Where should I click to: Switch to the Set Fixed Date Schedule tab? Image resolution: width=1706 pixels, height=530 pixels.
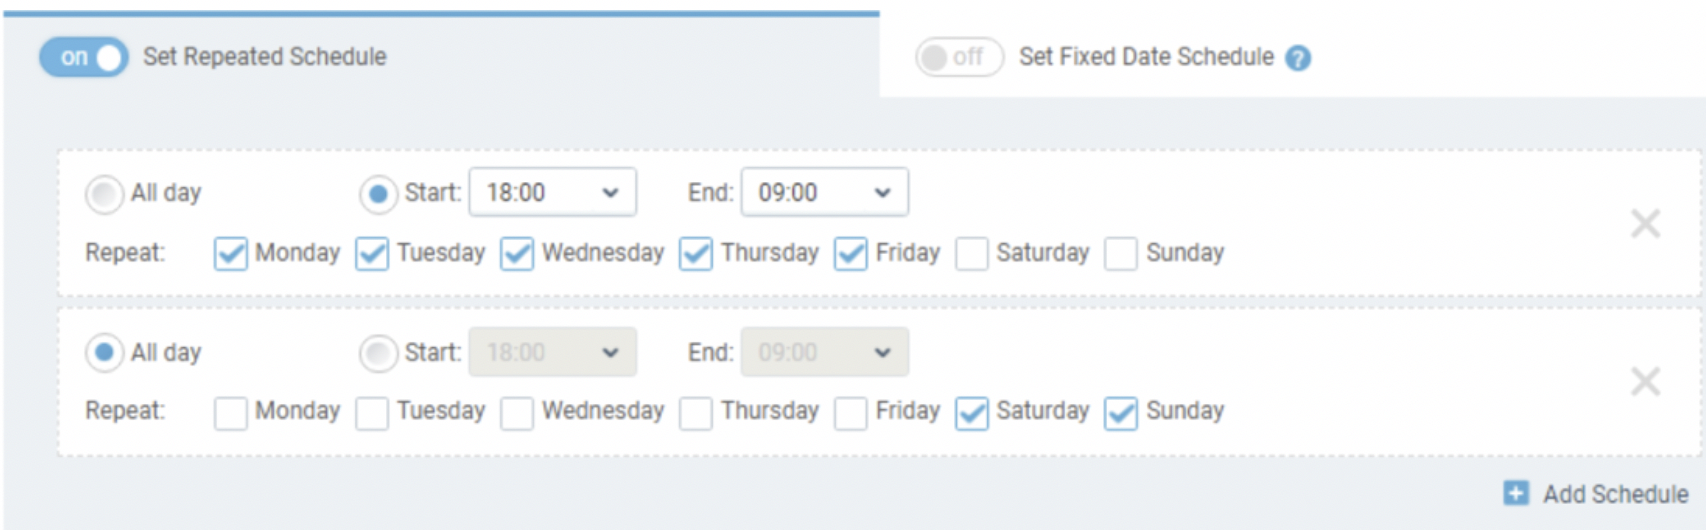[1146, 57]
